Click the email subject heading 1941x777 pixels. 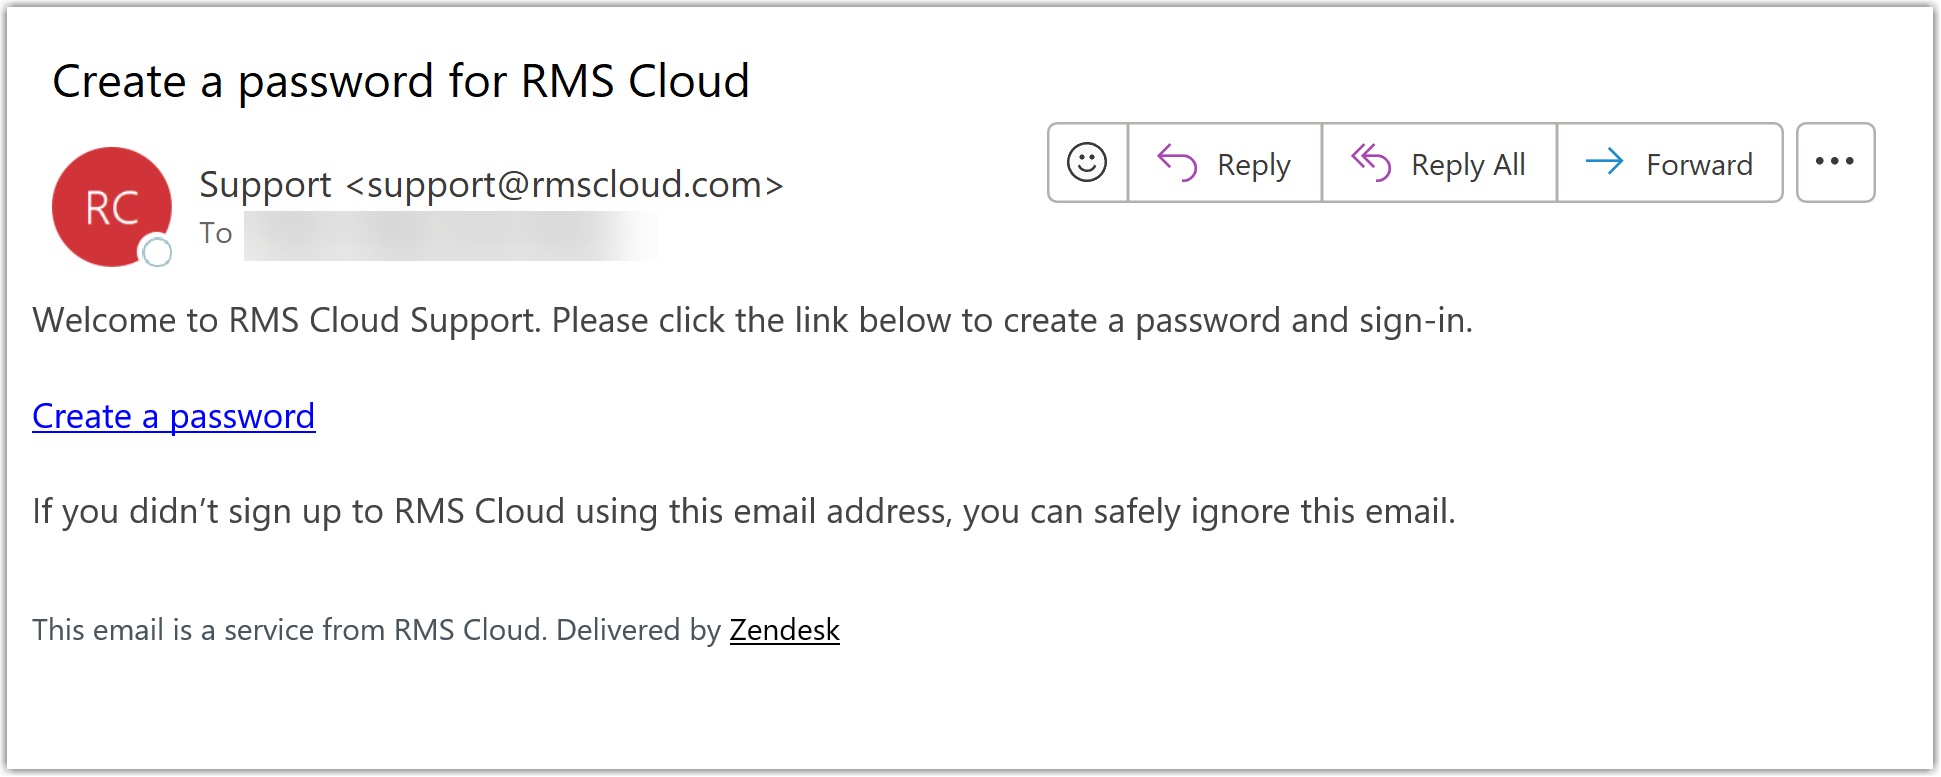[x=400, y=81]
